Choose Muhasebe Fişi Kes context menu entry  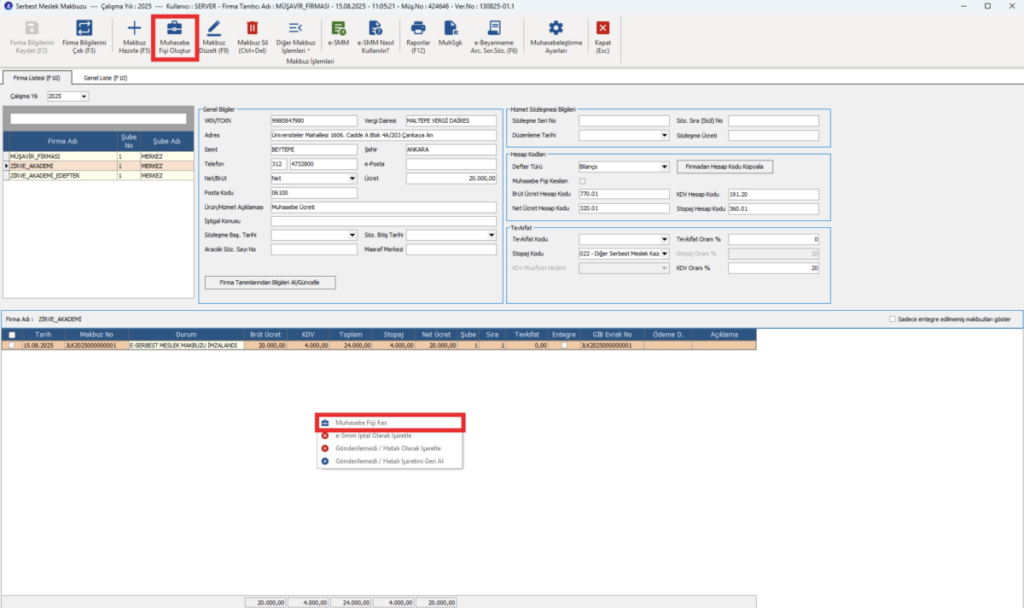click(x=390, y=423)
